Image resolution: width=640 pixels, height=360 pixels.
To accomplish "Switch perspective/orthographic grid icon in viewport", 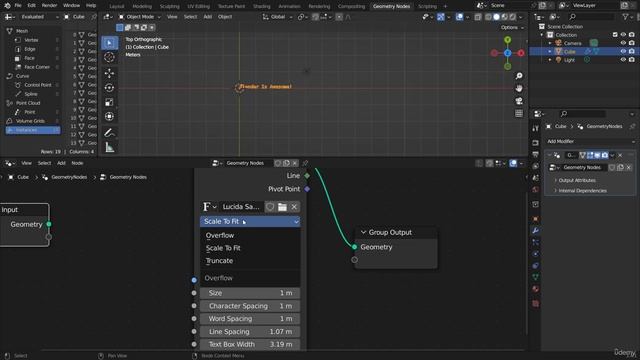I will (519, 113).
